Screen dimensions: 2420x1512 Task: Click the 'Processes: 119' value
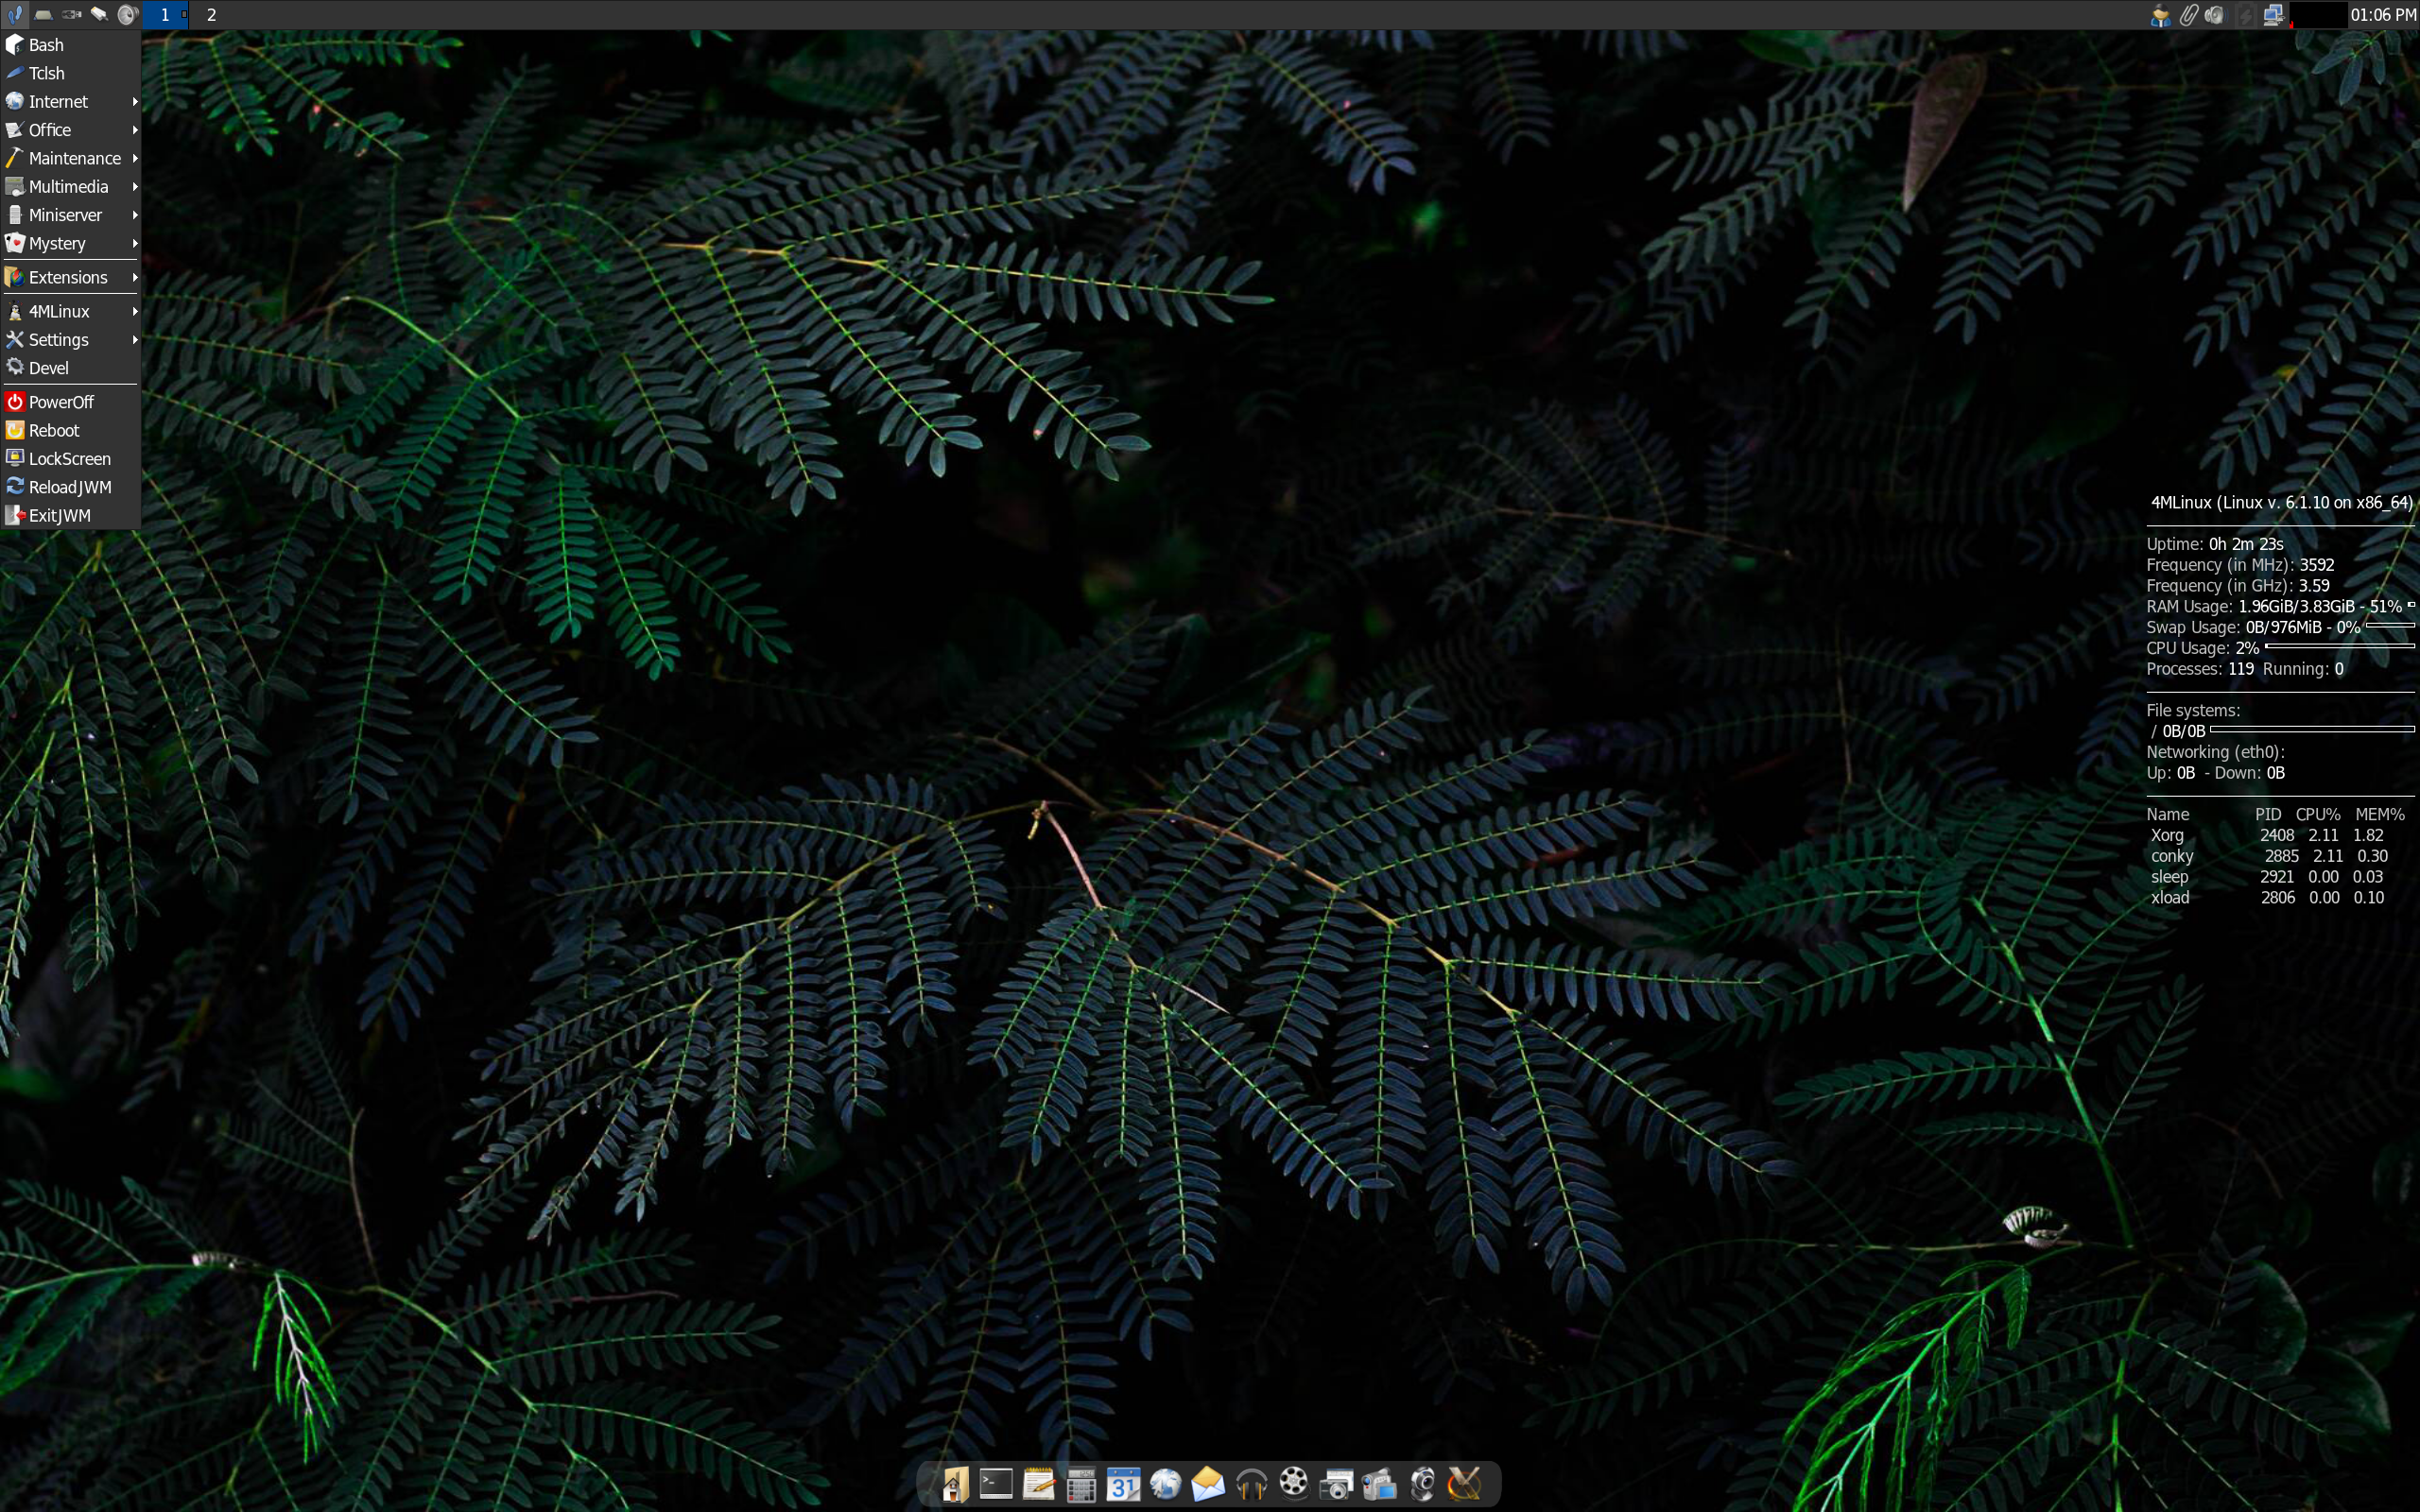tap(2200, 669)
